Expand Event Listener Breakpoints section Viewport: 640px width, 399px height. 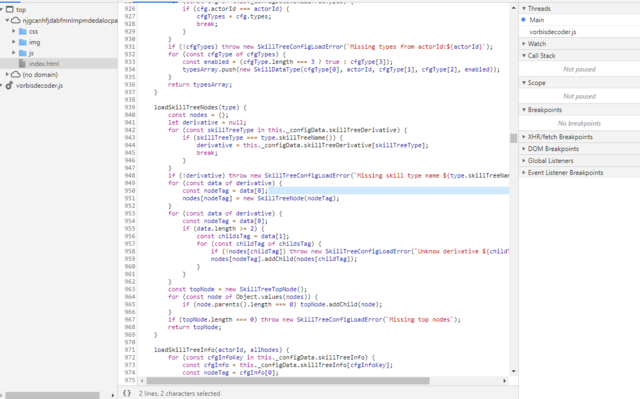pyautogui.click(x=524, y=173)
